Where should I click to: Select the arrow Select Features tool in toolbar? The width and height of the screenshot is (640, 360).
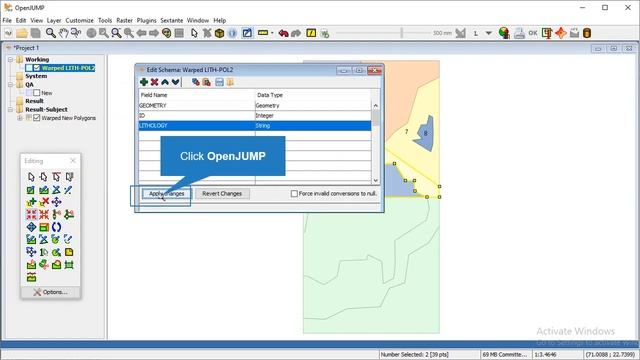(x=194, y=33)
